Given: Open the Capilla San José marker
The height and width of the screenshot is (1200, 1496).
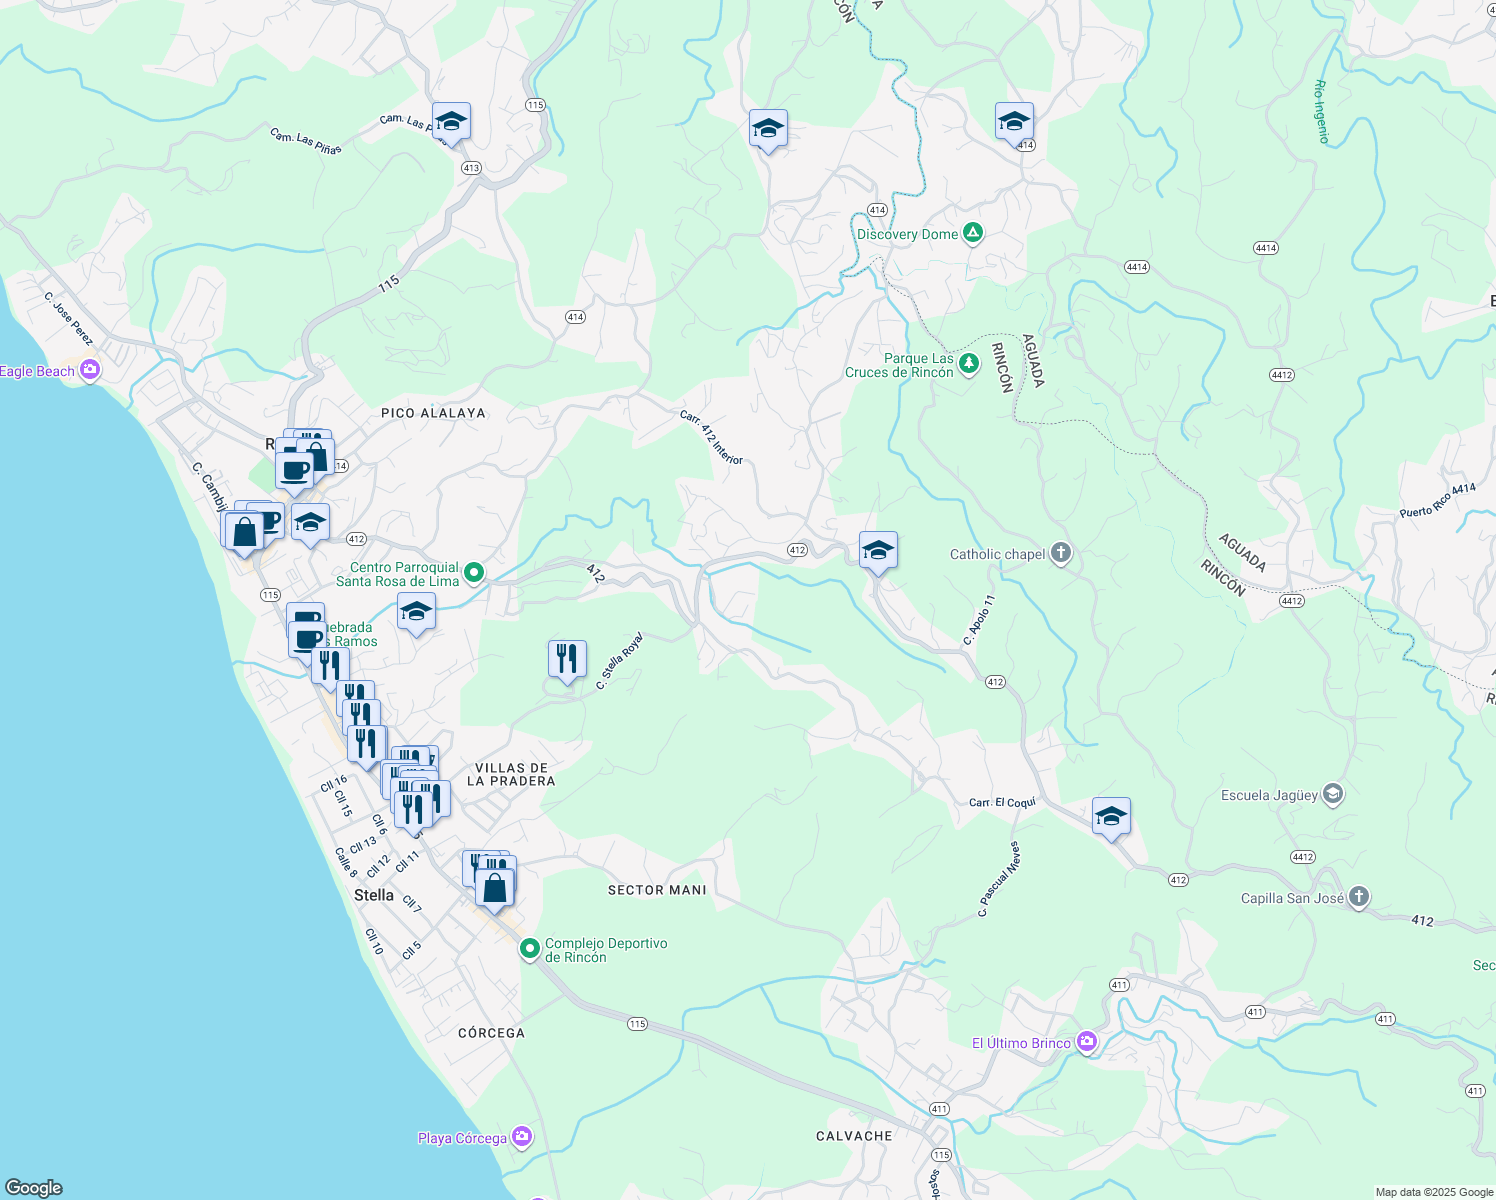Looking at the screenshot, I should (1357, 898).
